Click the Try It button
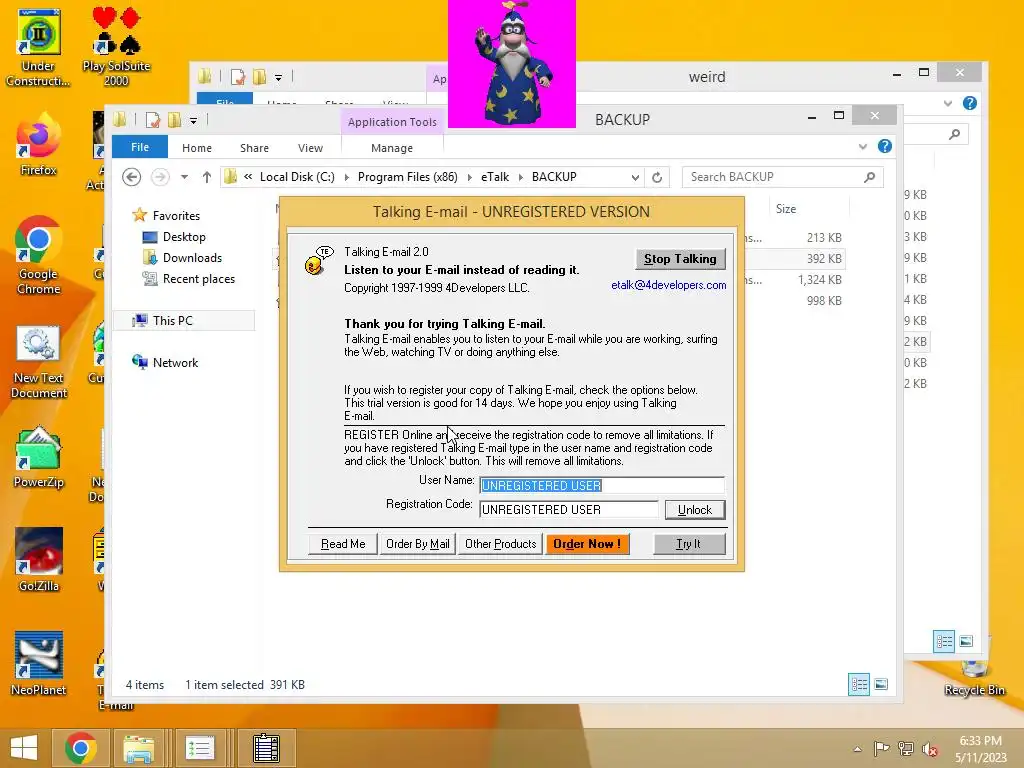1024x768 pixels. 688,544
